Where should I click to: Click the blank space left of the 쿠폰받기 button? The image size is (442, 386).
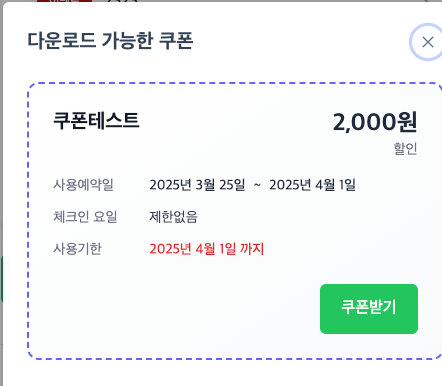pyautogui.click(x=173, y=309)
